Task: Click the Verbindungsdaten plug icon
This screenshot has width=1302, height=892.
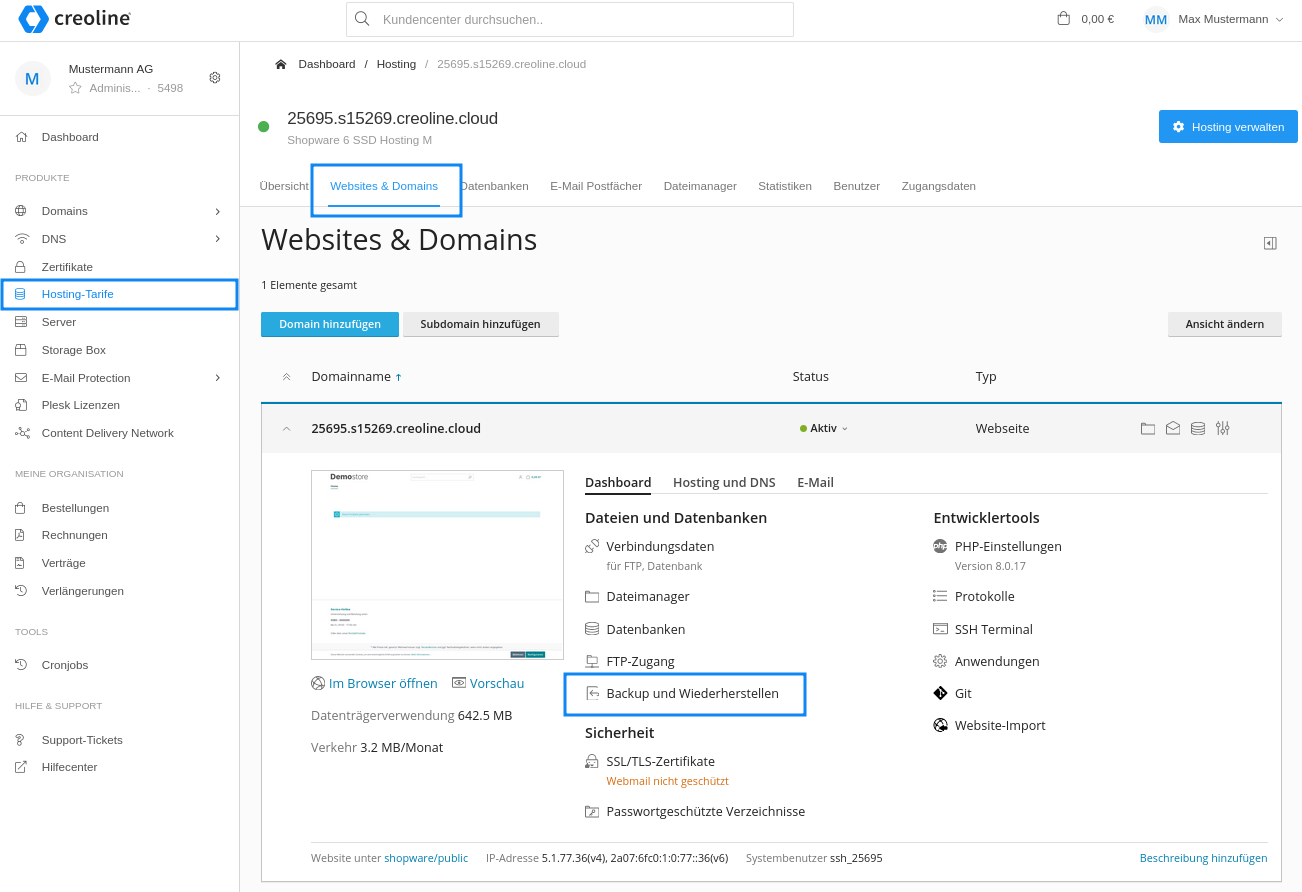Action: [x=592, y=546]
